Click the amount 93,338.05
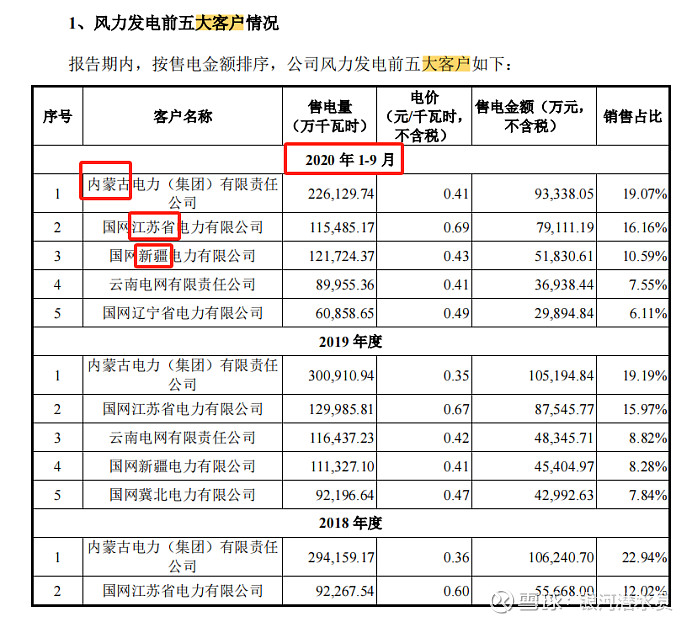 click(x=564, y=194)
